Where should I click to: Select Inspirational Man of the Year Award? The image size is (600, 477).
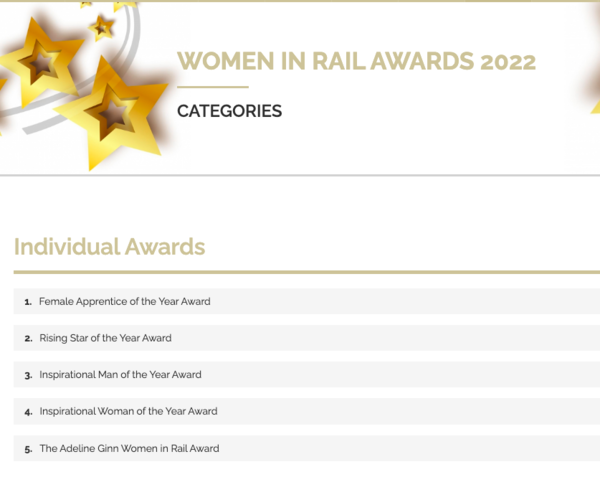[307, 374]
